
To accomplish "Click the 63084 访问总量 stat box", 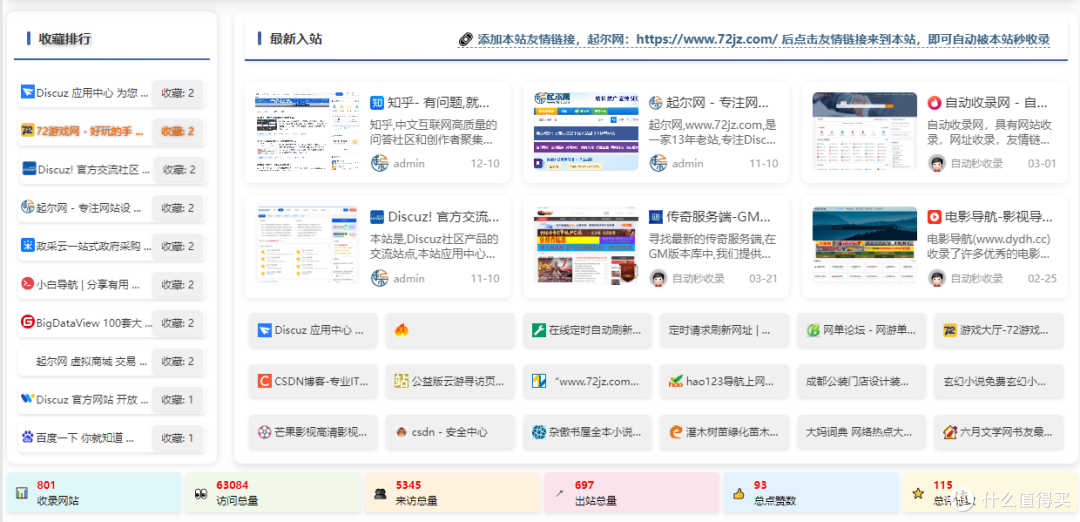I will (272, 493).
